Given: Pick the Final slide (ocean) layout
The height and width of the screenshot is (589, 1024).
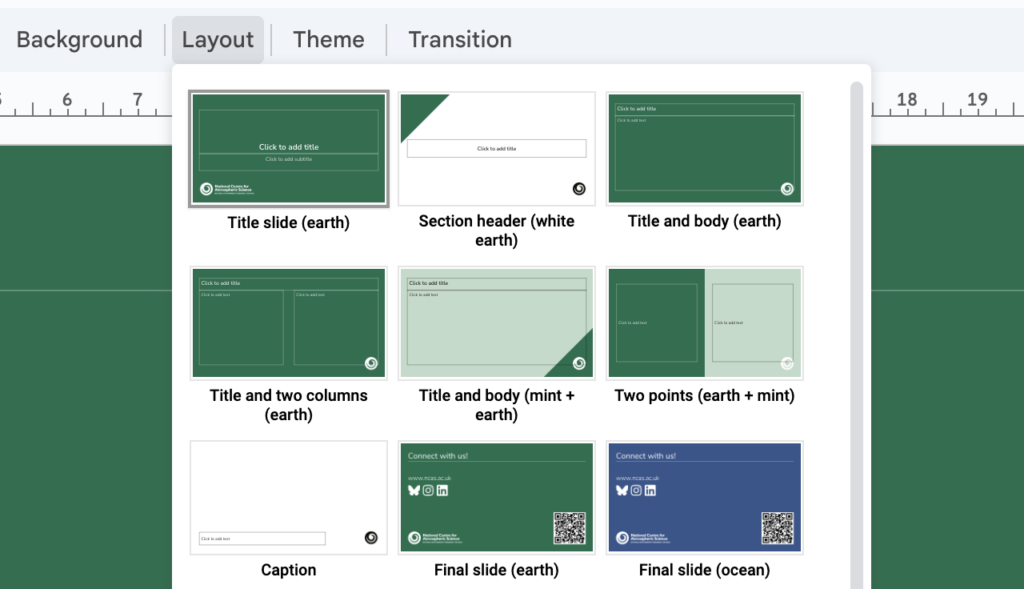Looking at the screenshot, I should coord(705,498).
